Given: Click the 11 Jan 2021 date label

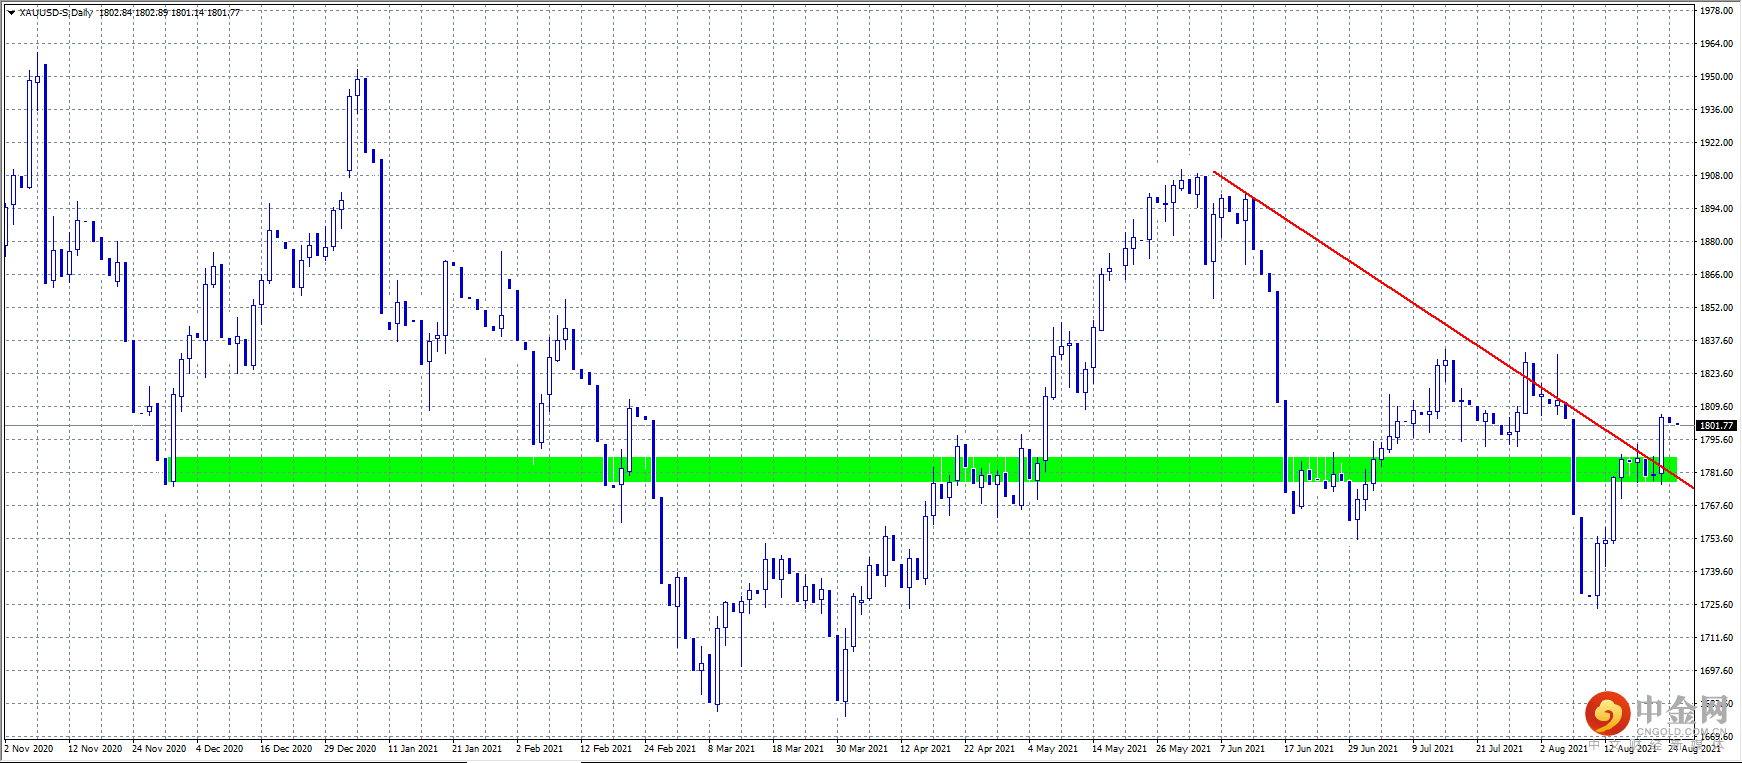Looking at the screenshot, I should pyautogui.click(x=413, y=749).
